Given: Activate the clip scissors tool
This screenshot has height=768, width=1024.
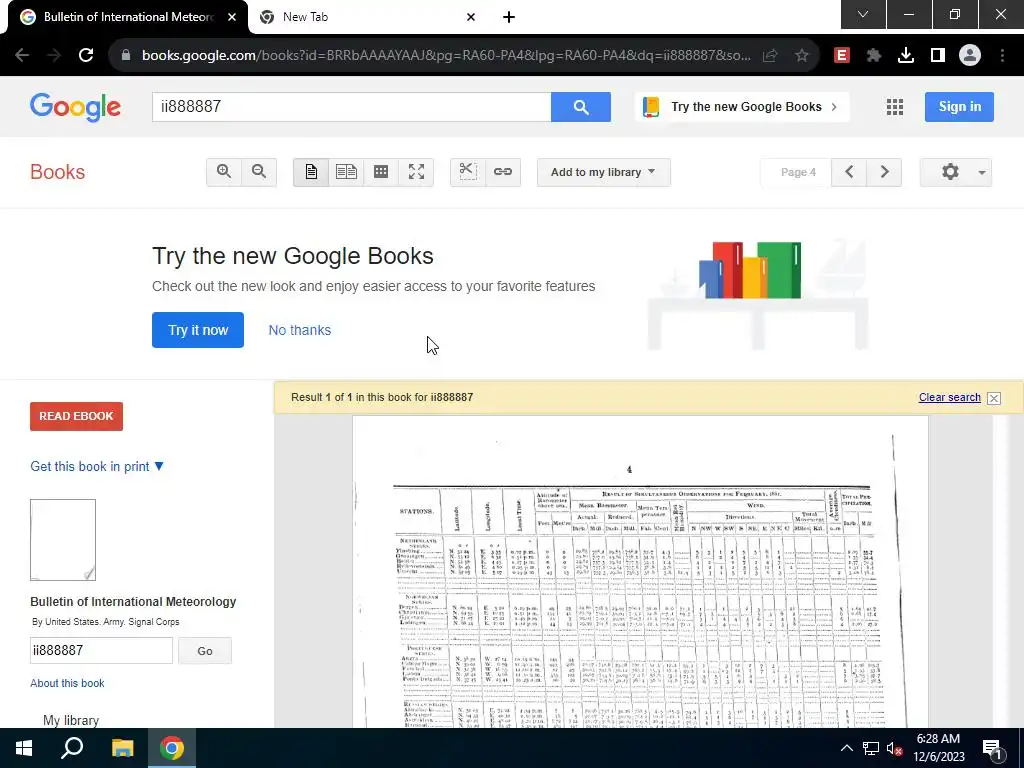Looking at the screenshot, I should click(468, 172).
